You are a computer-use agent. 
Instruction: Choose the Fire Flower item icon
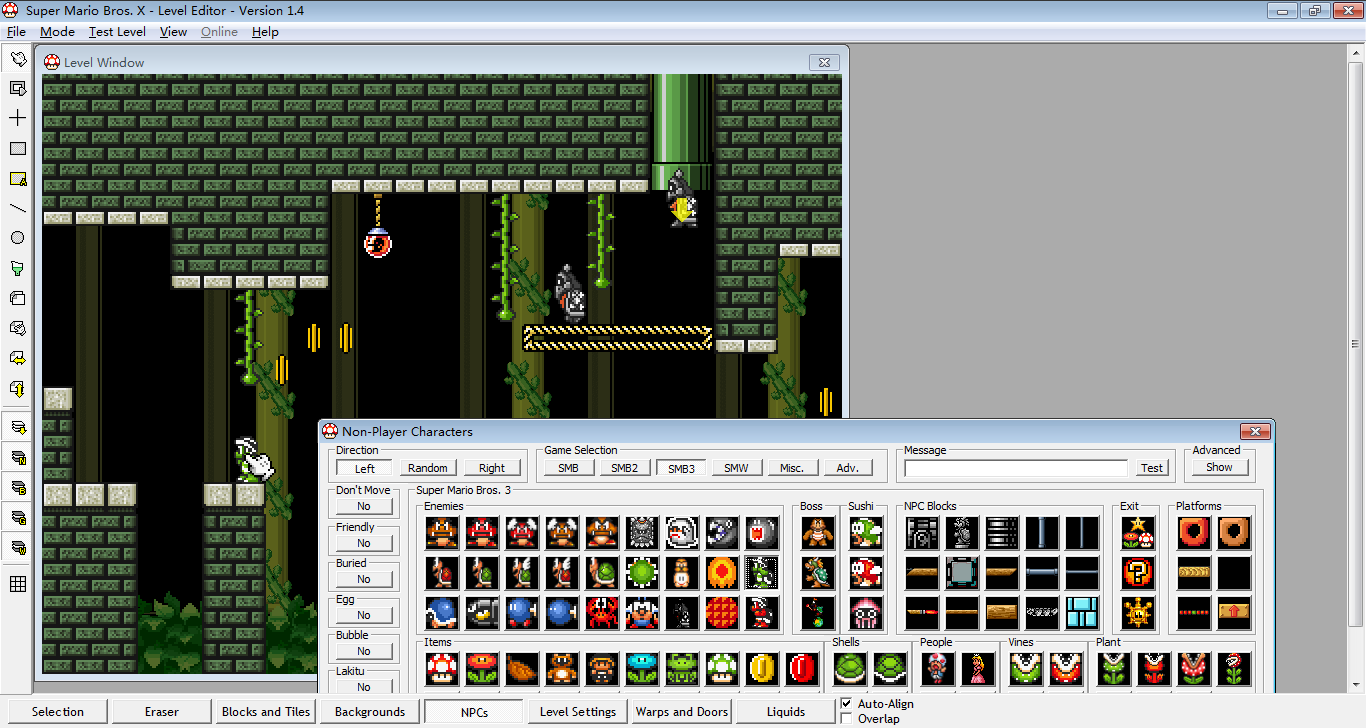pyautogui.click(x=482, y=669)
